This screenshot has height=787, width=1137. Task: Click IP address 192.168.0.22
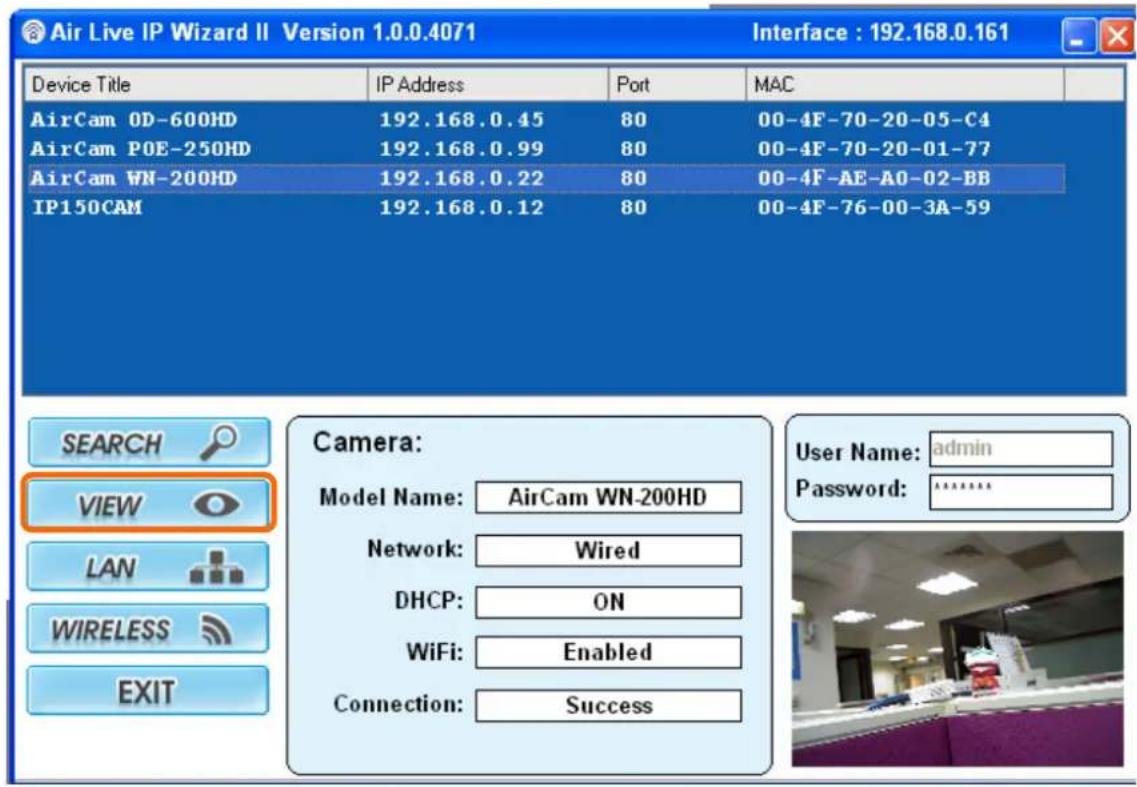coord(462,178)
